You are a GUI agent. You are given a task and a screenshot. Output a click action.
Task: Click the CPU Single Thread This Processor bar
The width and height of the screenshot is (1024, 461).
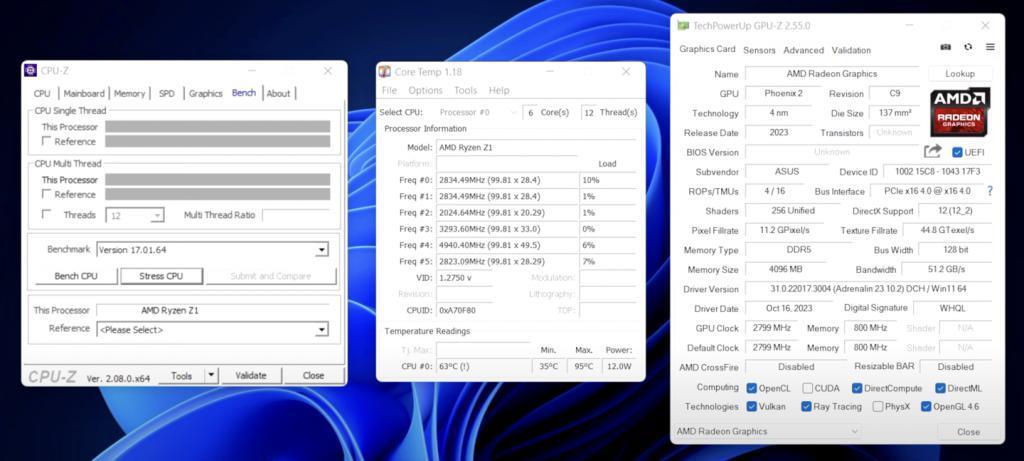coord(217,127)
